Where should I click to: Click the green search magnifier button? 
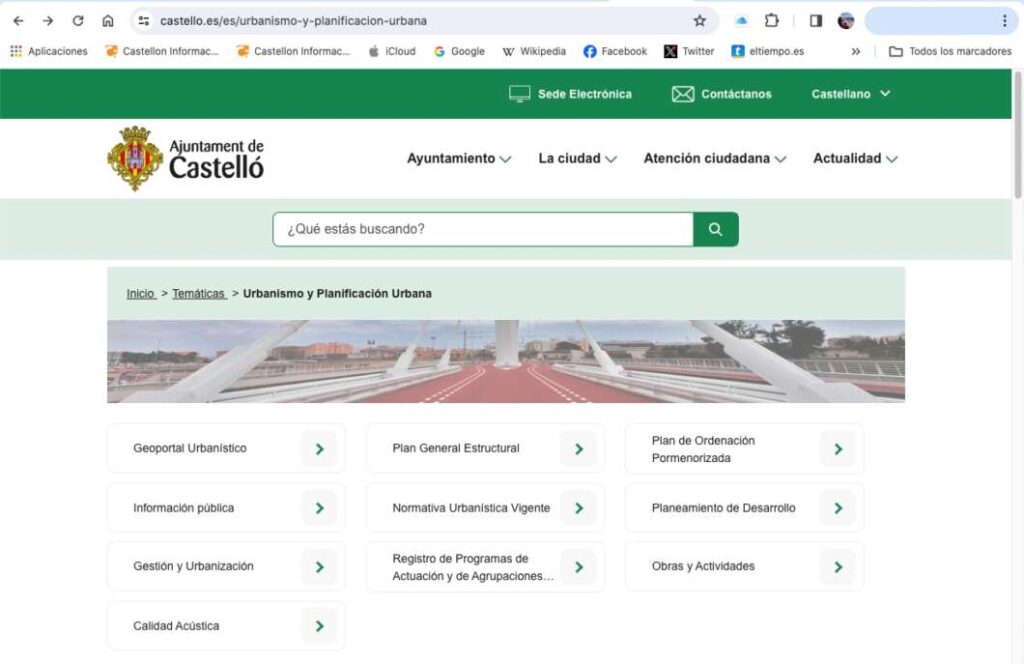(x=715, y=229)
